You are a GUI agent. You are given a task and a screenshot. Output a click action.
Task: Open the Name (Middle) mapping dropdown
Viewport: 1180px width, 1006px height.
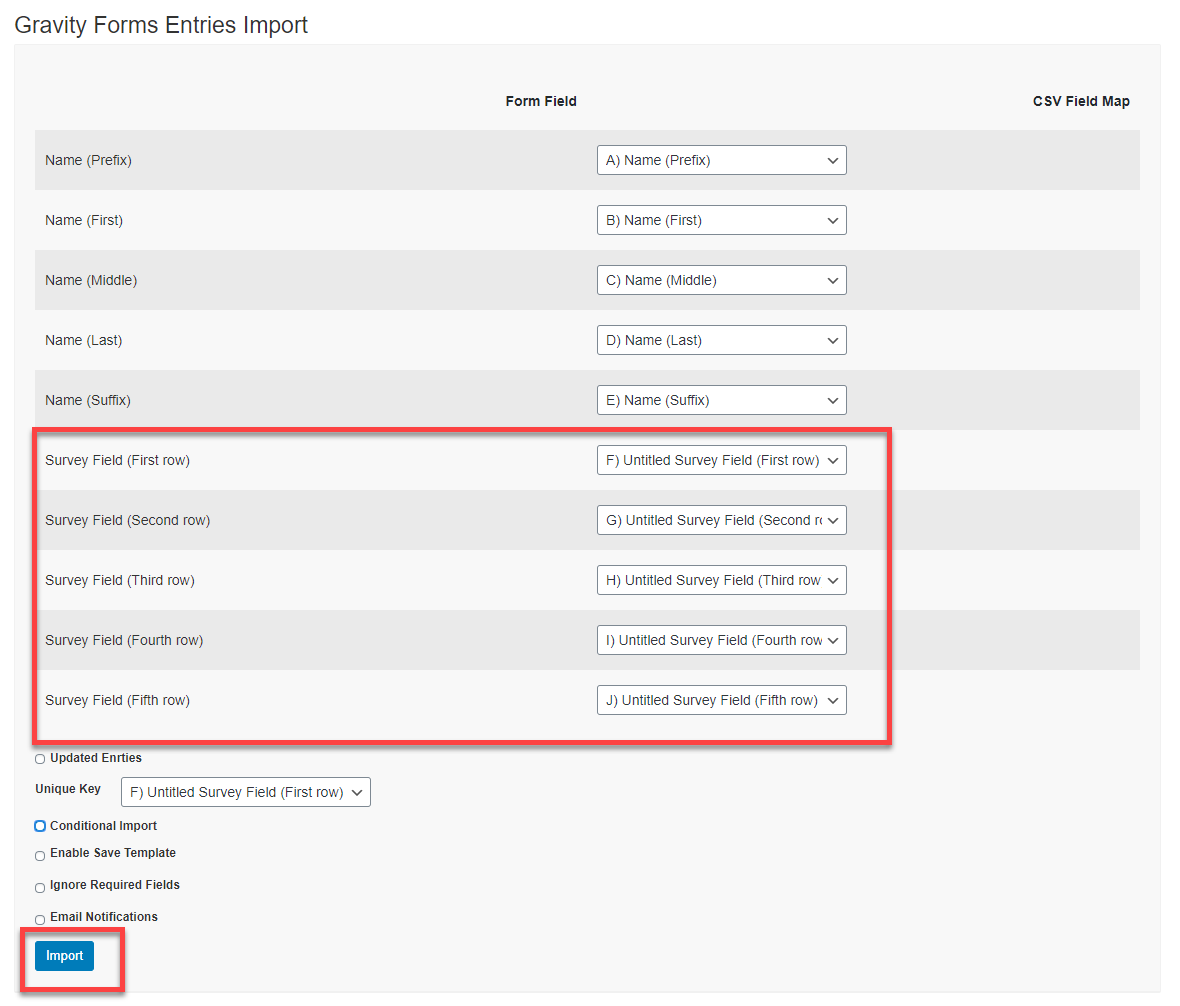click(x=721, y=280)
